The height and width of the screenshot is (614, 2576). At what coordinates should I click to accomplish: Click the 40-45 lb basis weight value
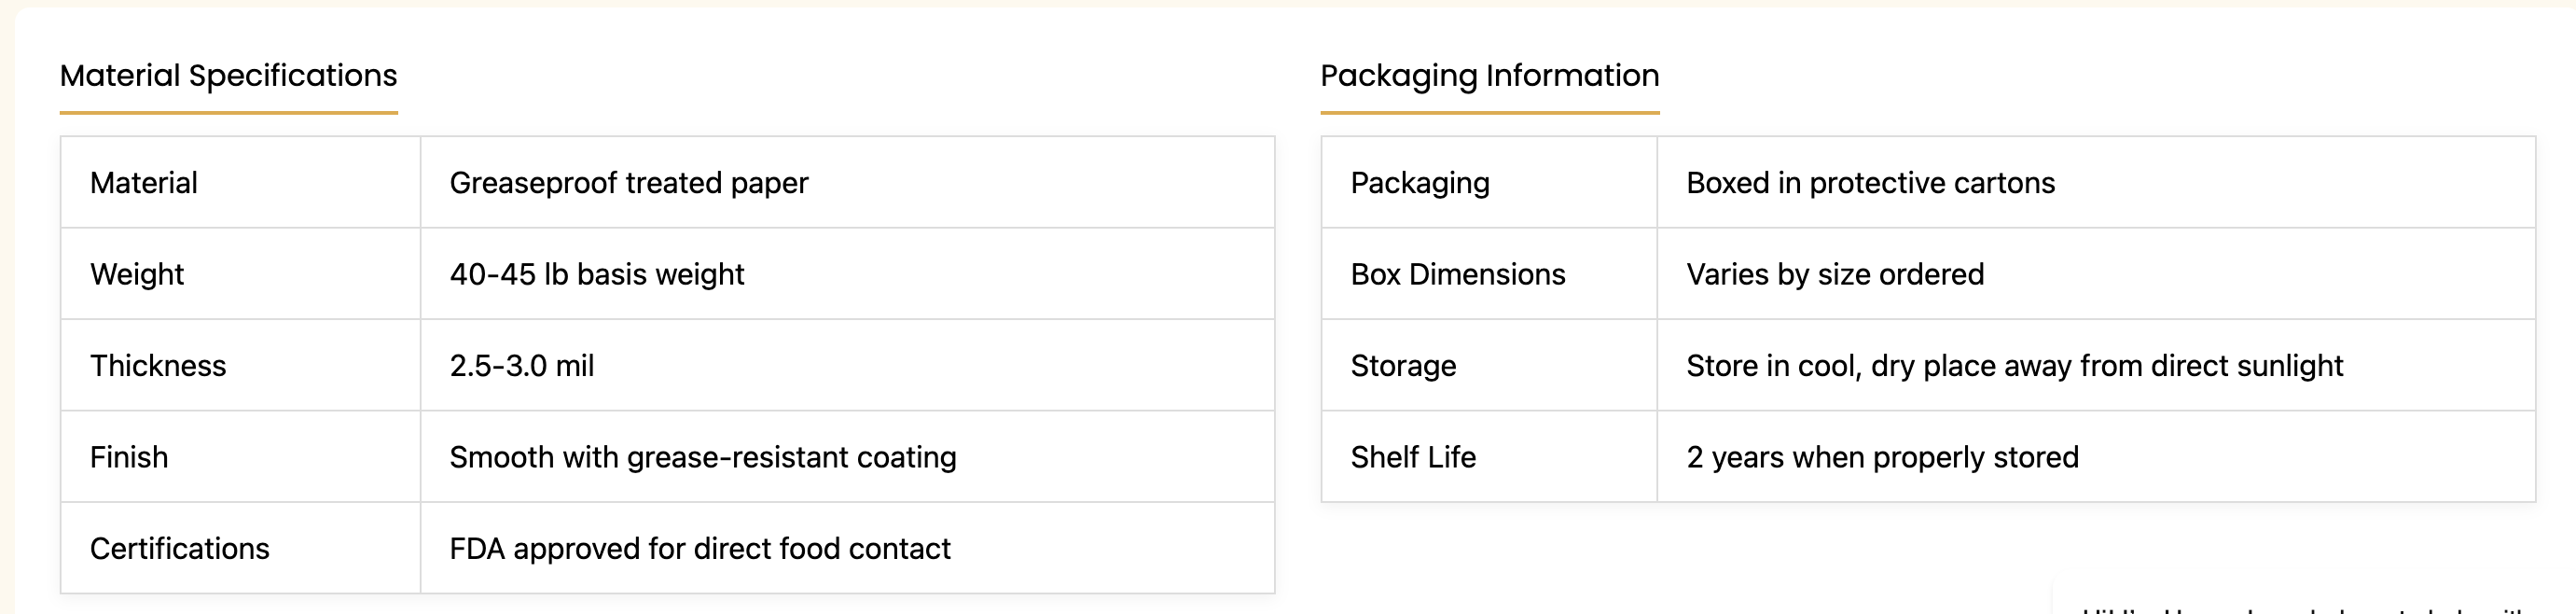[596, 274]
